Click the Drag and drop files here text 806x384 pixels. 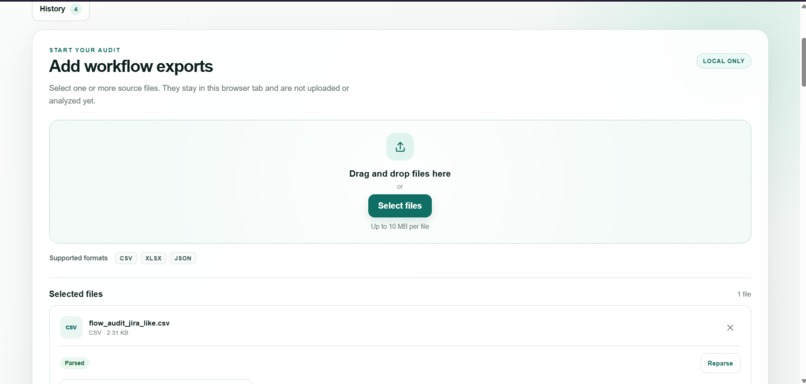click(400, 174)
